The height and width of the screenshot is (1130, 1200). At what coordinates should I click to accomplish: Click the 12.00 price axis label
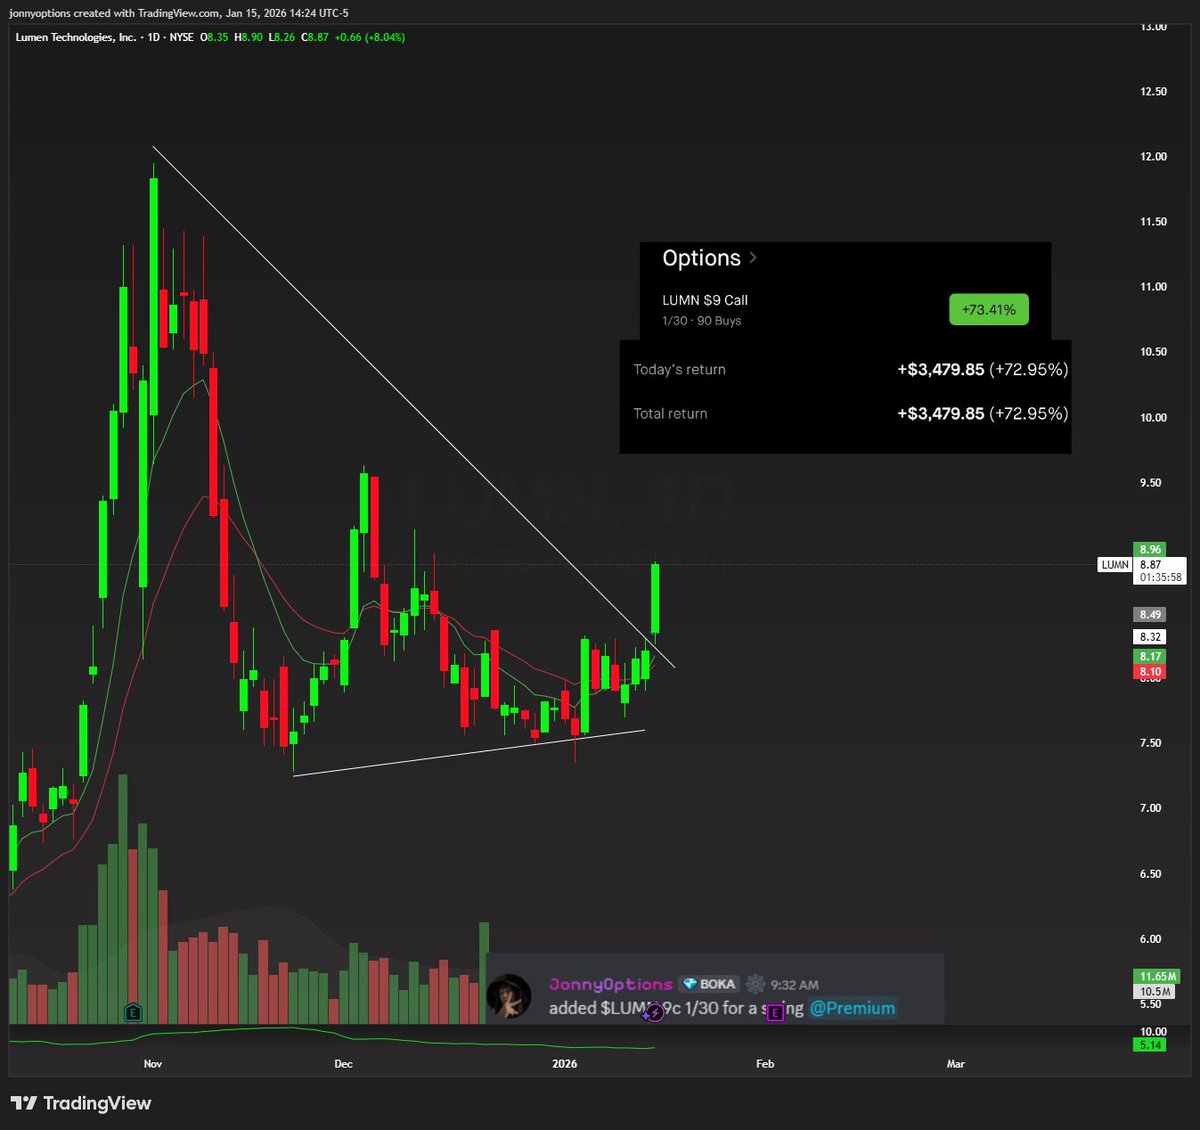(1153, 157)
